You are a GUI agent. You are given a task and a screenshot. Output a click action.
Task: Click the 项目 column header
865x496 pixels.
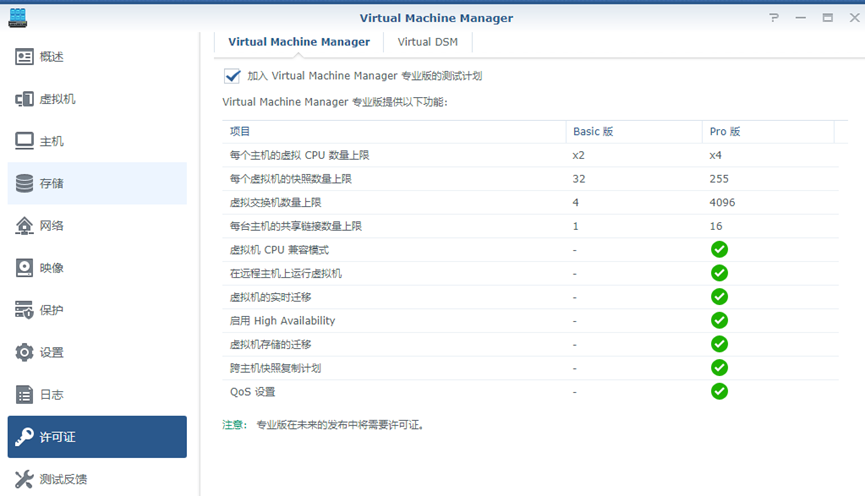click(x=394, y=131)
